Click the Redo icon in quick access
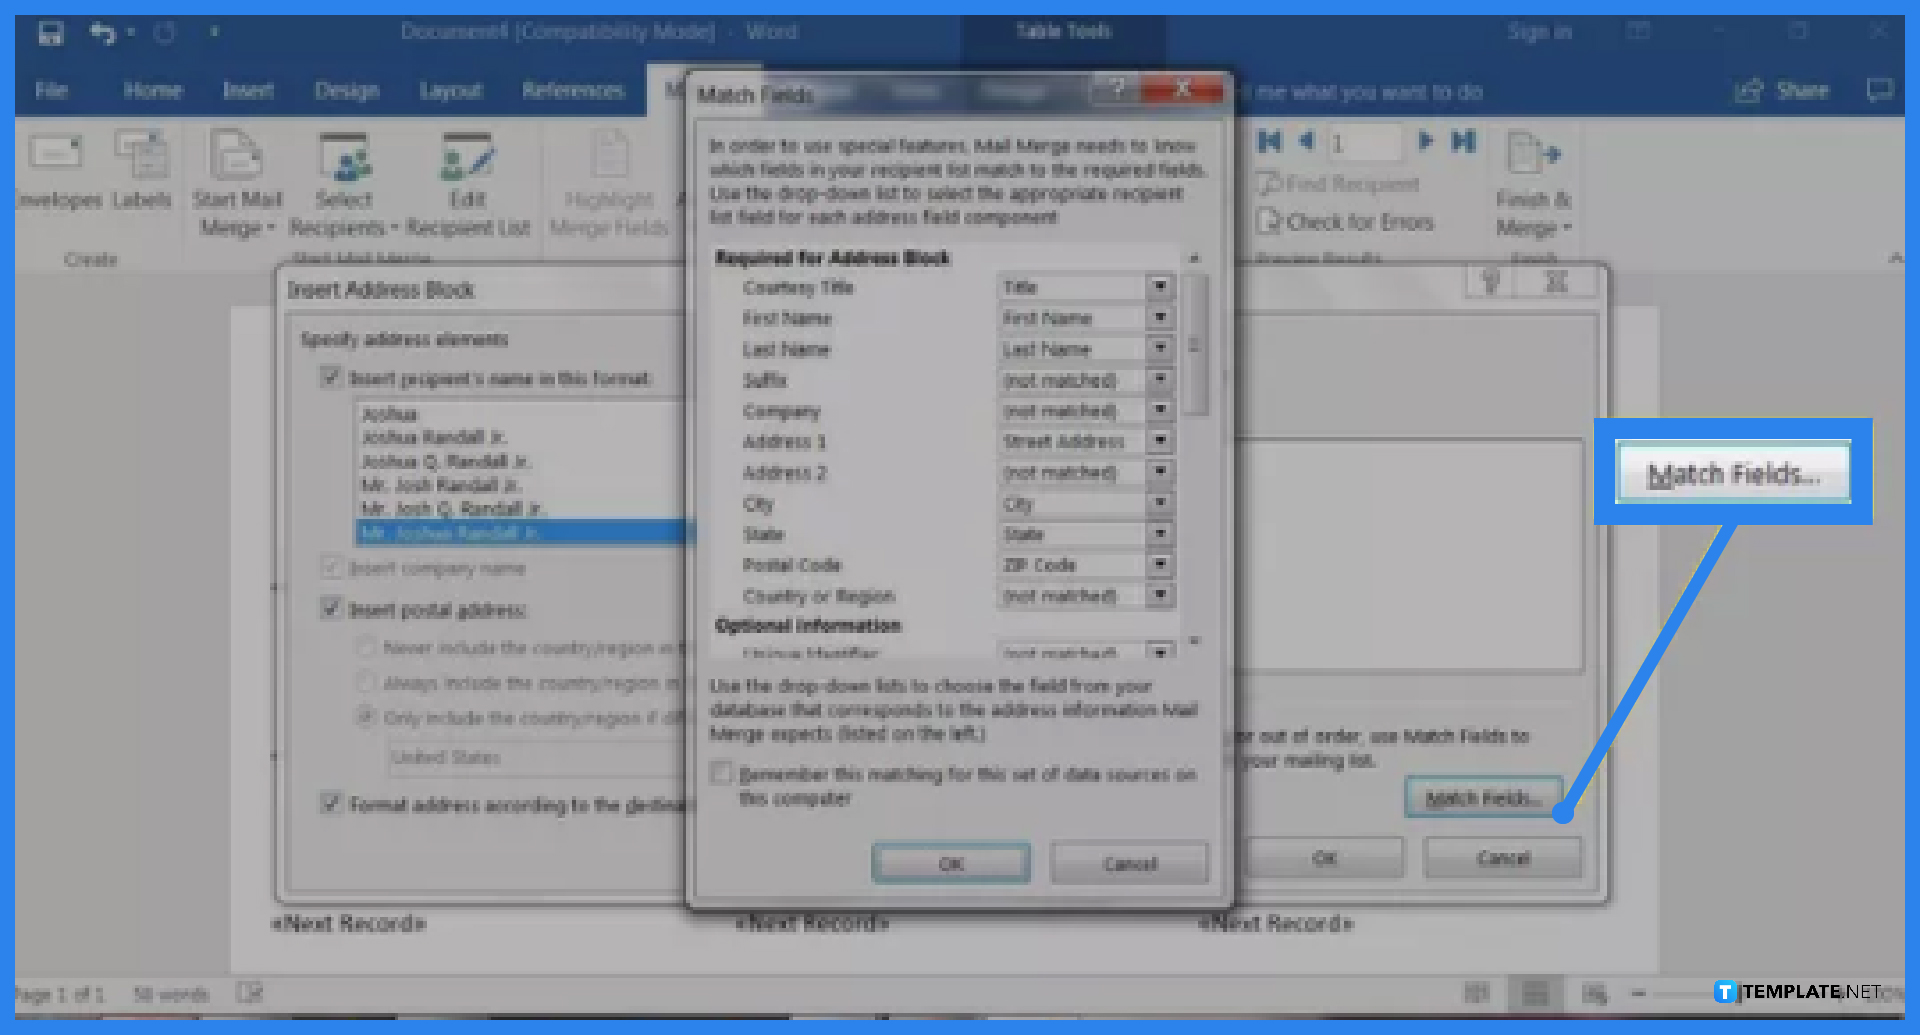 165,33
